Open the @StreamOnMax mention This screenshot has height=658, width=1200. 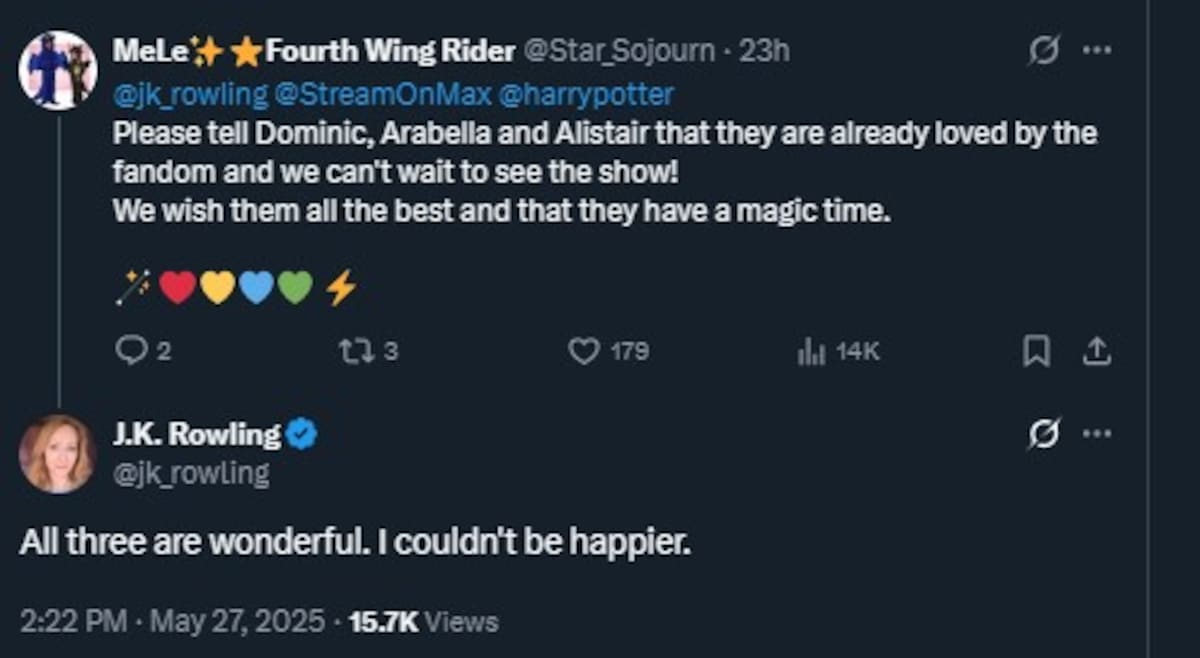click(x=383, y=95)
